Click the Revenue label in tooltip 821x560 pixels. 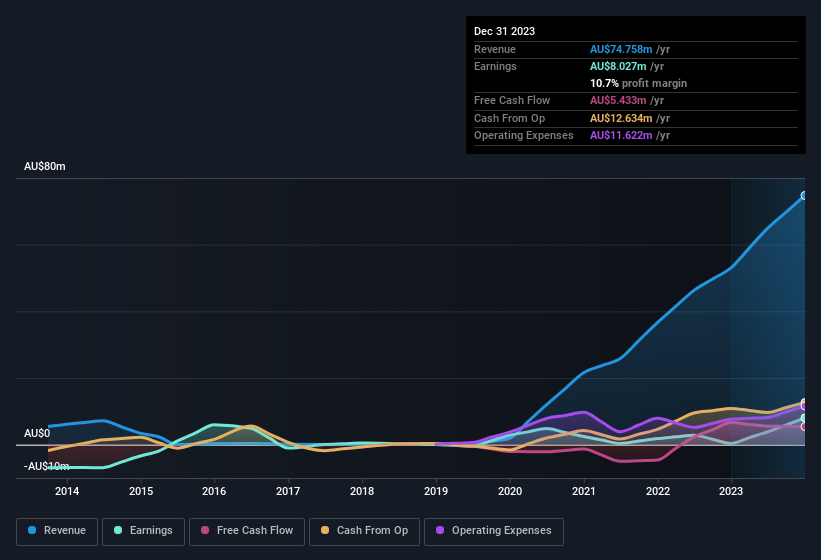pos(495,49)
